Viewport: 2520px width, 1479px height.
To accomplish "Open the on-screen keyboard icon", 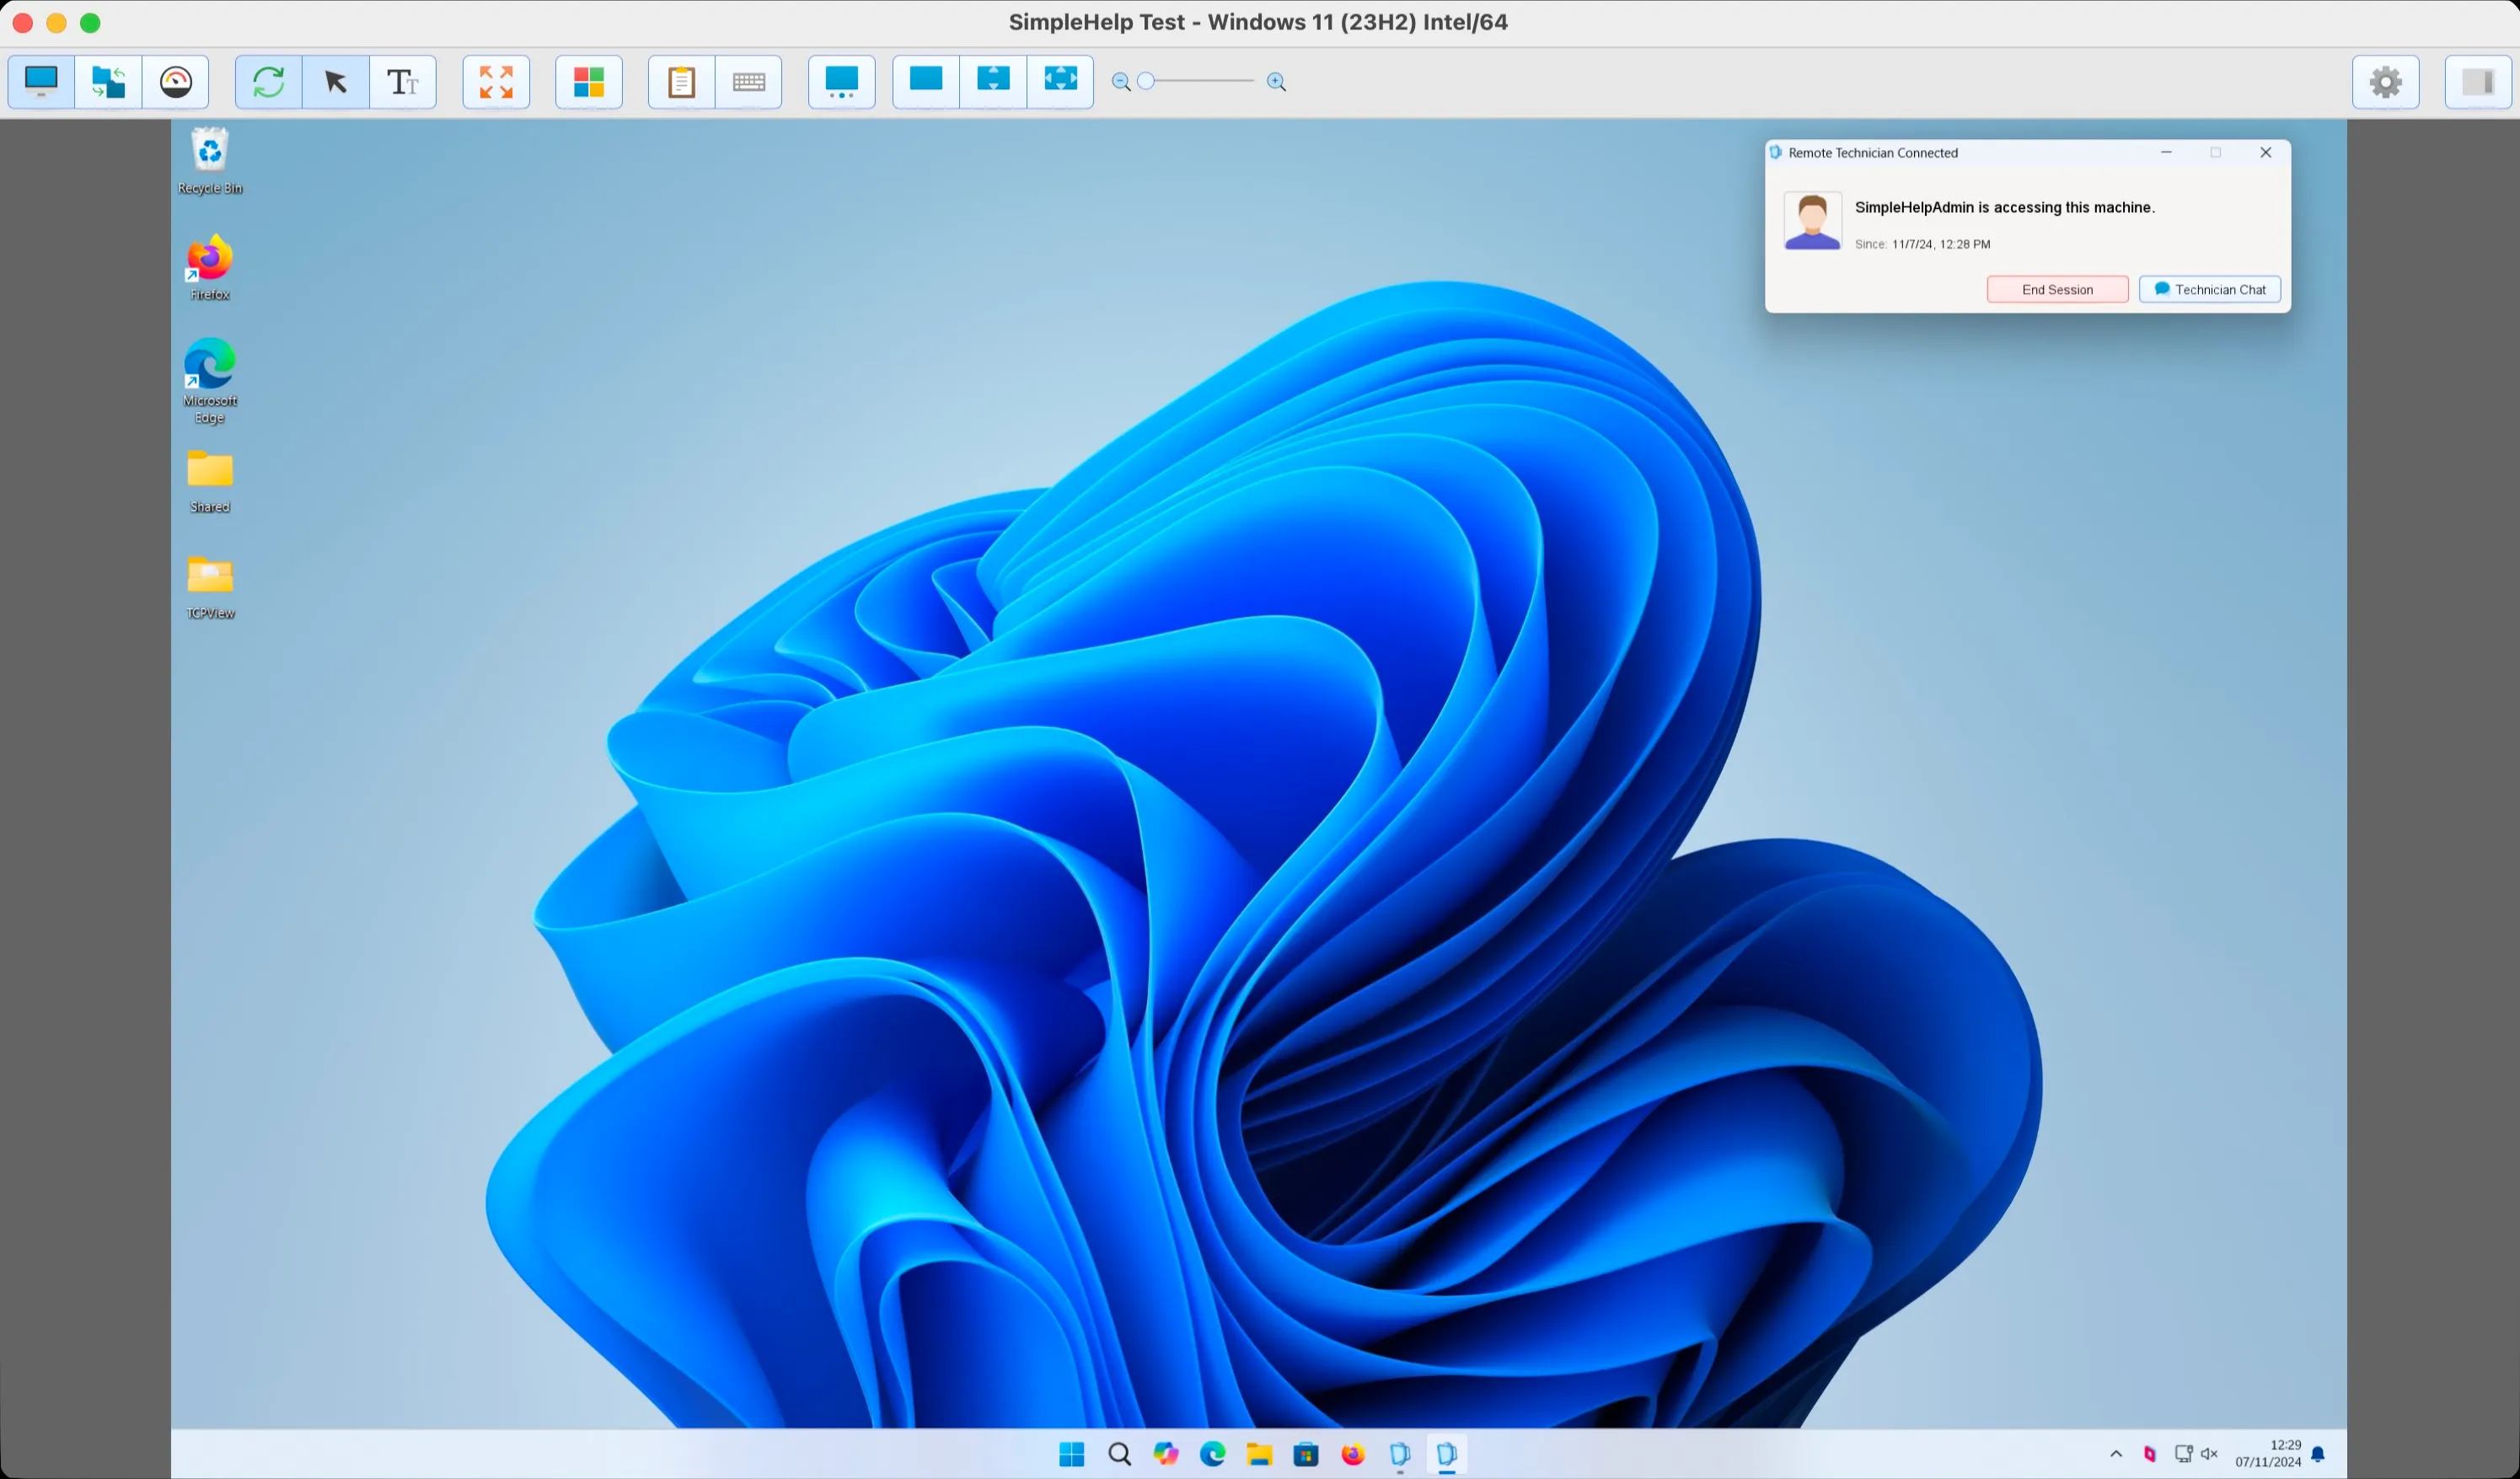I will click(x=749, y=82).
